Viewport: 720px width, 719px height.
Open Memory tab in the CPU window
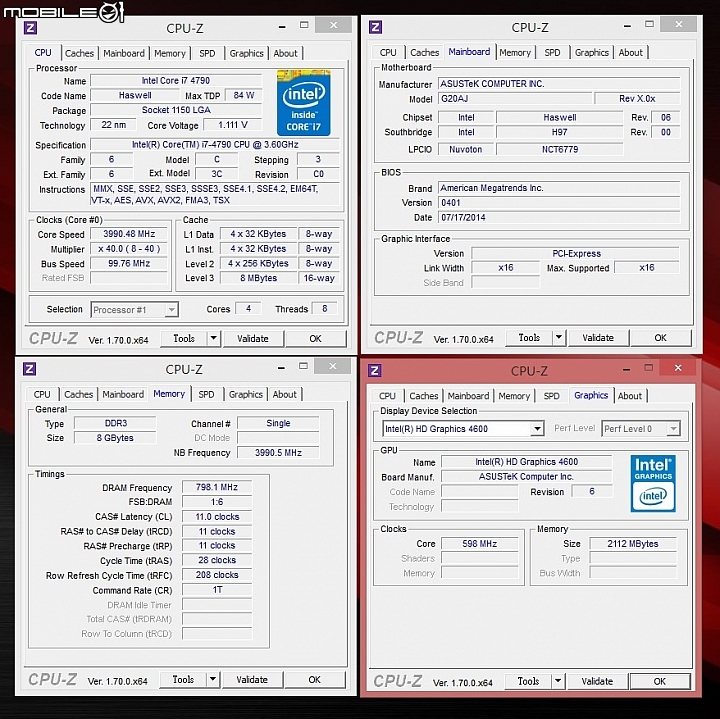coord(169,53)
